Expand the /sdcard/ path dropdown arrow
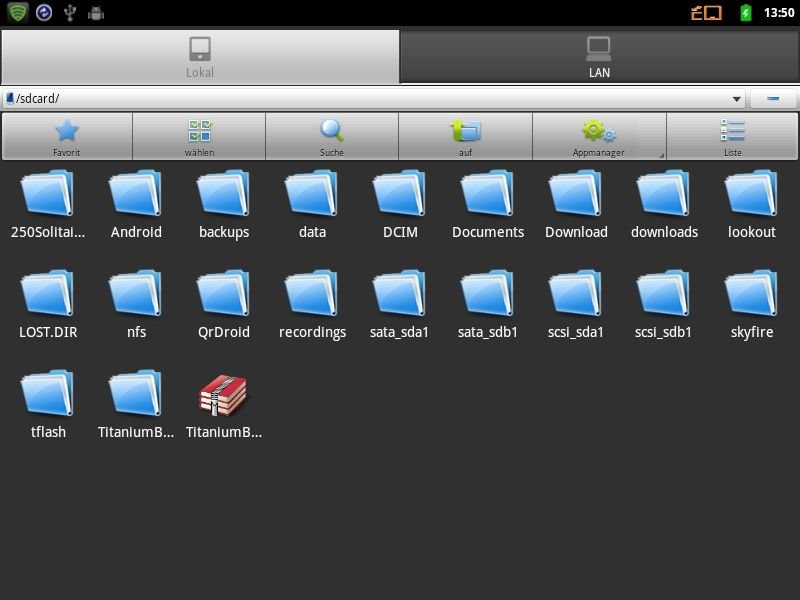Screen dimensions: 800x600 (736, 99)
